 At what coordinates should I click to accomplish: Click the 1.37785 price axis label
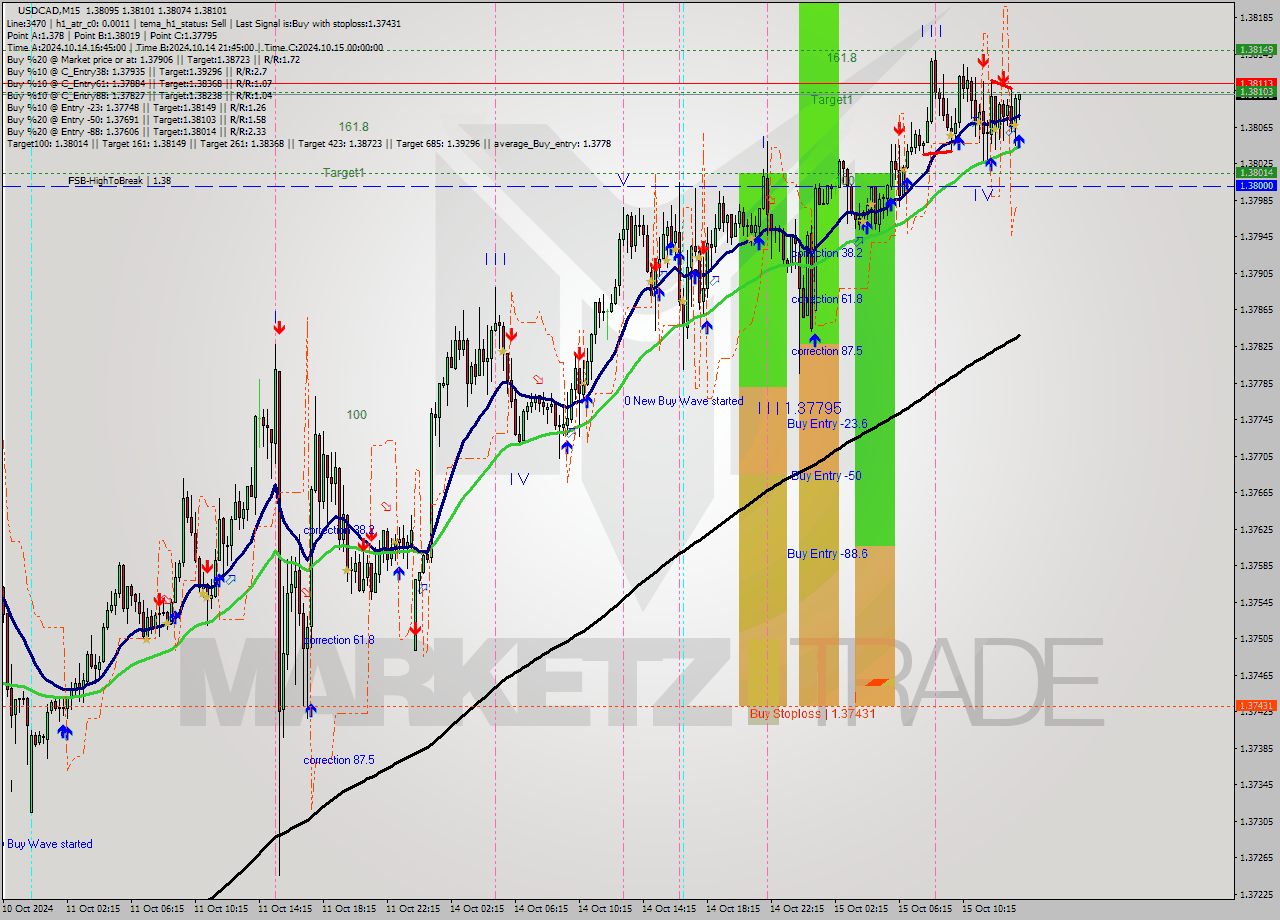coord(1255,383)
